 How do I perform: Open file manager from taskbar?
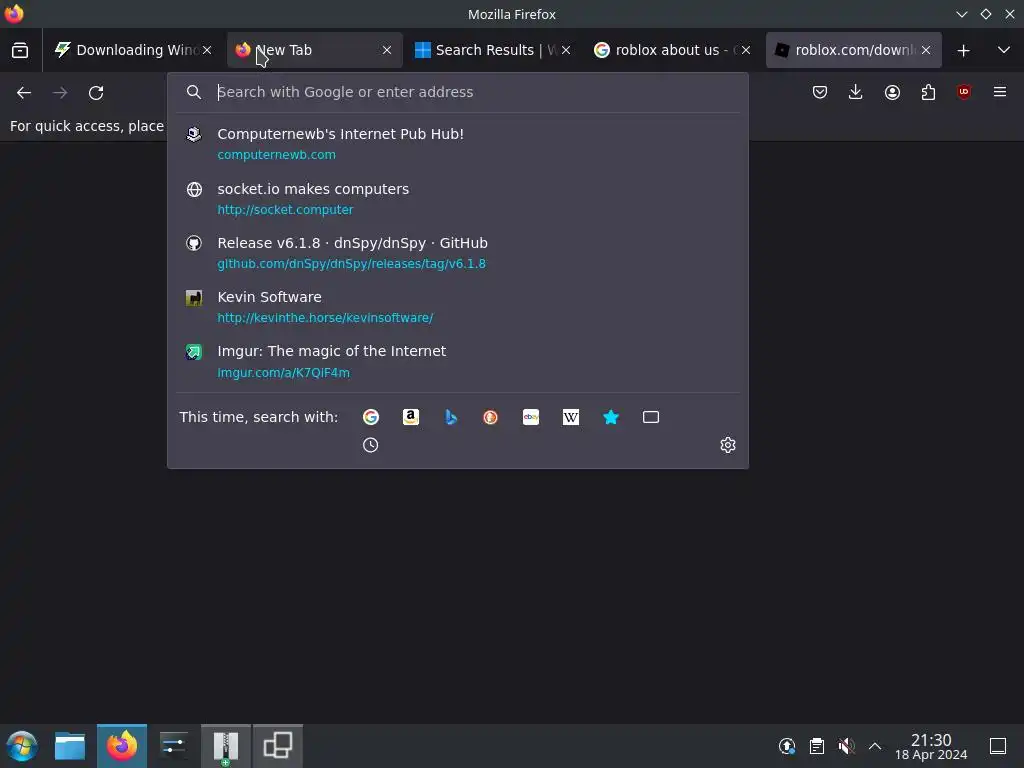tap(70, 746)
